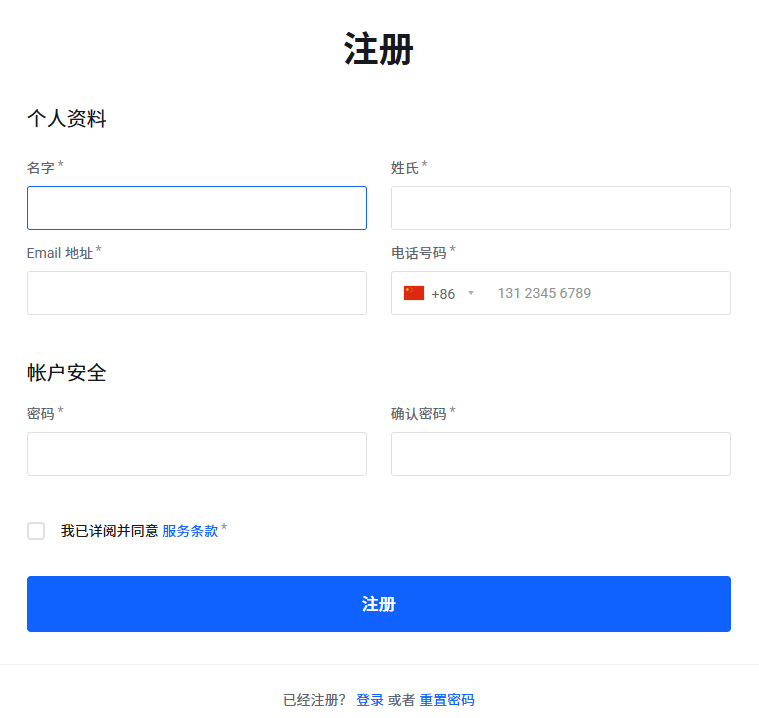This screenshot has width=759, height=718.
Task: Click the Email 地址 field label
Action: (60, 253)
